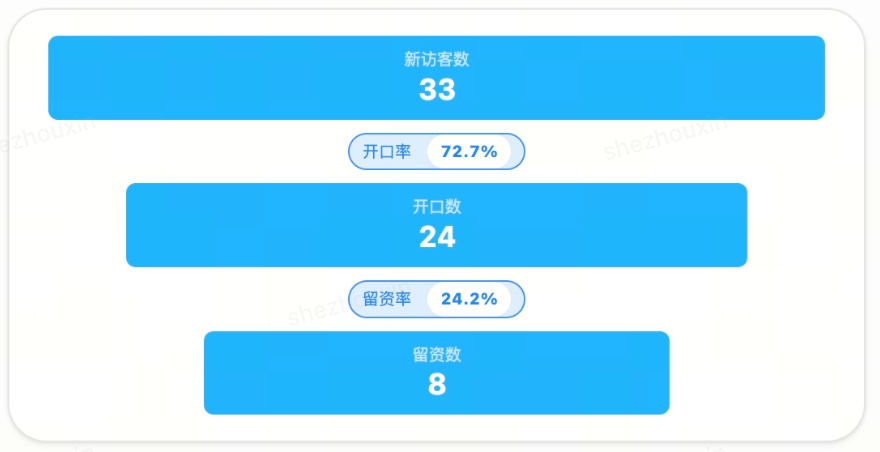
Task: Select the 留资率 label in badge
Action: click(387, 299)
